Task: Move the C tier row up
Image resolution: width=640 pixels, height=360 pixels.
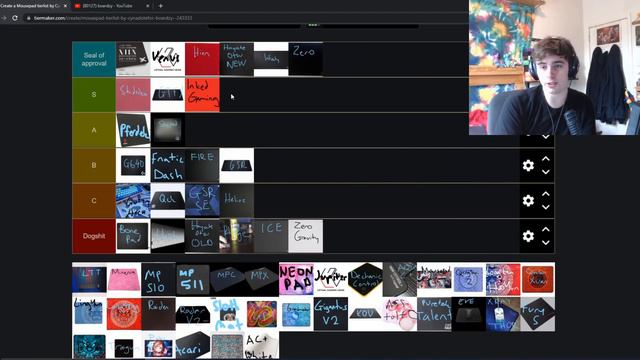Action: click(x=546, y=194)
